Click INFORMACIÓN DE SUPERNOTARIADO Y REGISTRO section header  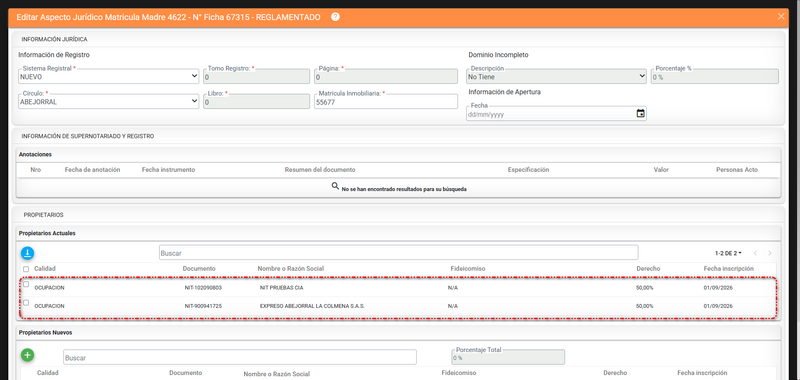coord(88,136)
